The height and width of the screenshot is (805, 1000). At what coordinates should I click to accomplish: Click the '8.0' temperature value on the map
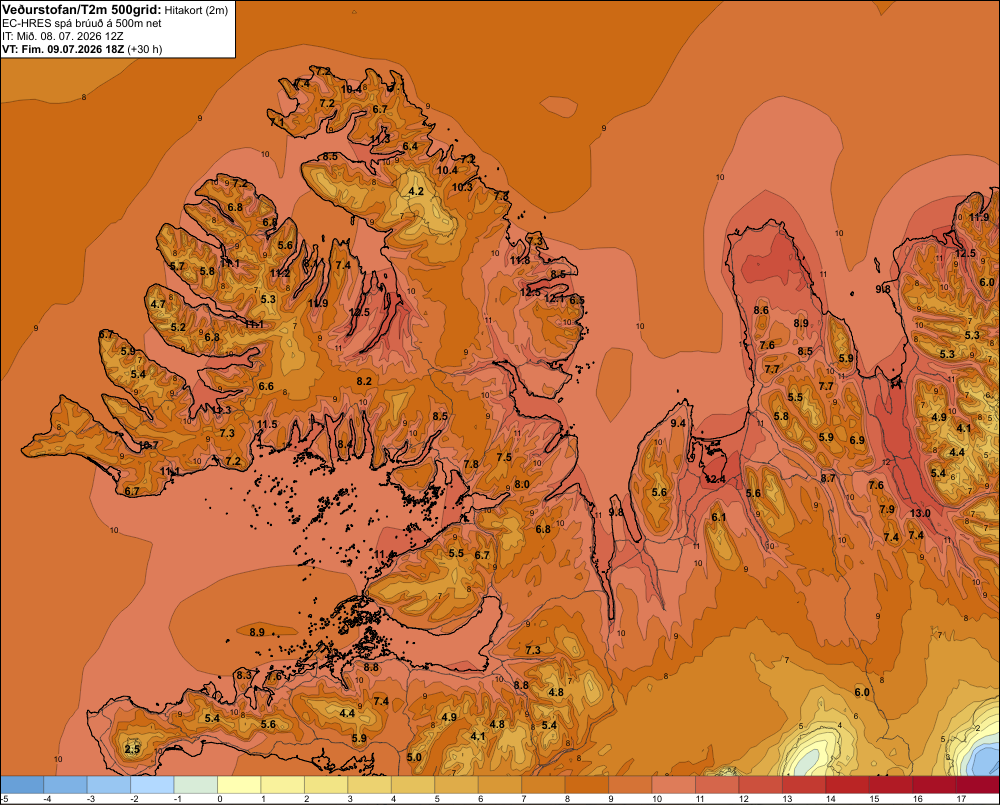[522, 484]
